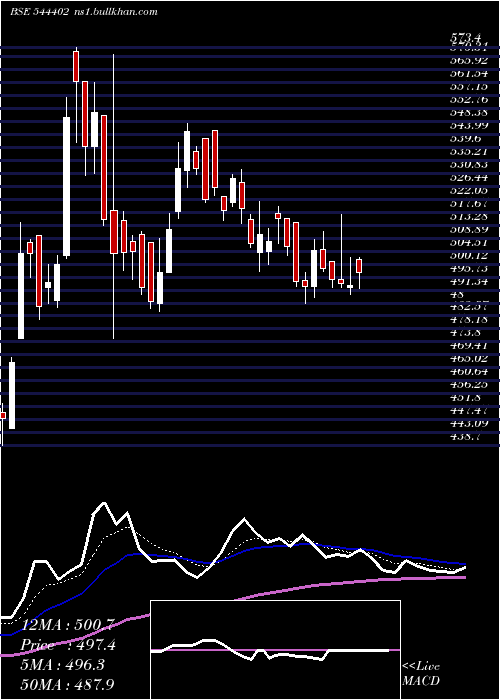Click the ns1.bullkhan.com watermark link text
Viewport: 500px width, 700px height.
tap(115, 12)
